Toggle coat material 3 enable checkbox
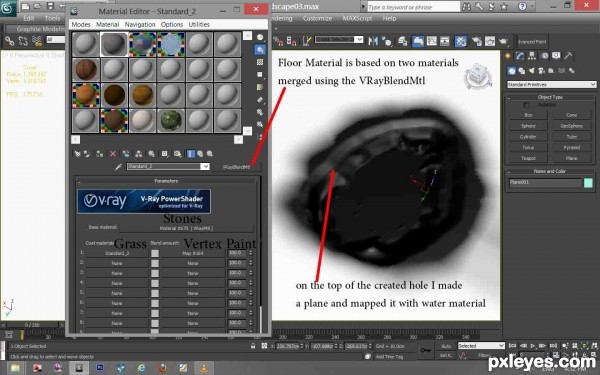600x375 pixels. pos(155,273)
